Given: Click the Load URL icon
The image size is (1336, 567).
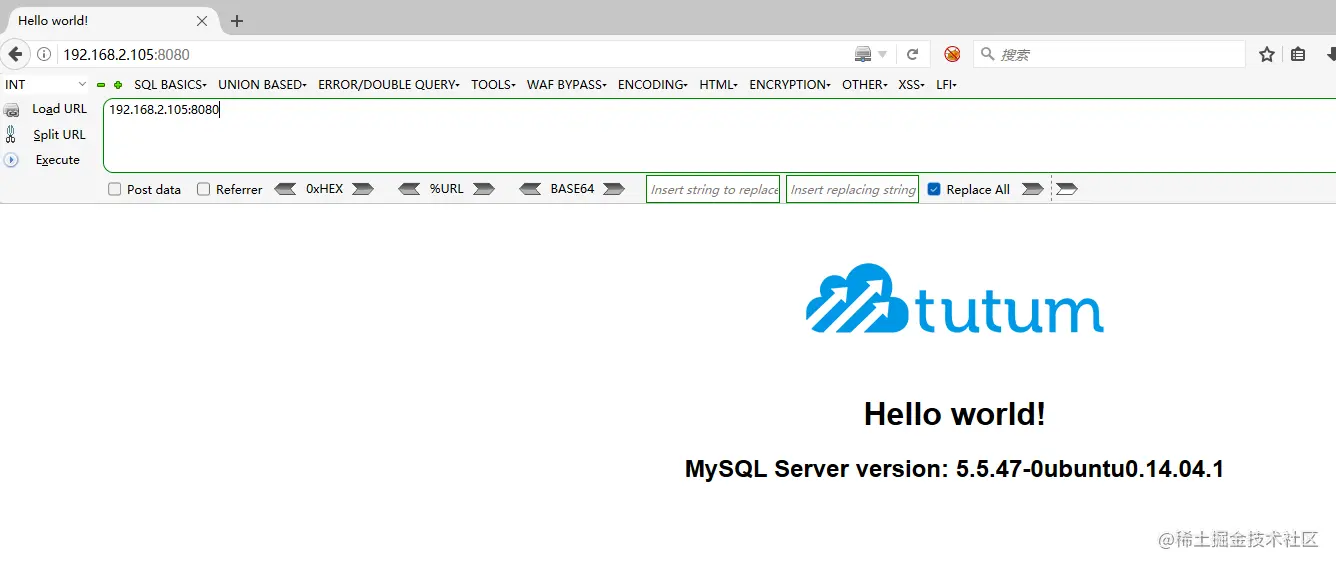Looking at the screenshot, I should 12,110.
